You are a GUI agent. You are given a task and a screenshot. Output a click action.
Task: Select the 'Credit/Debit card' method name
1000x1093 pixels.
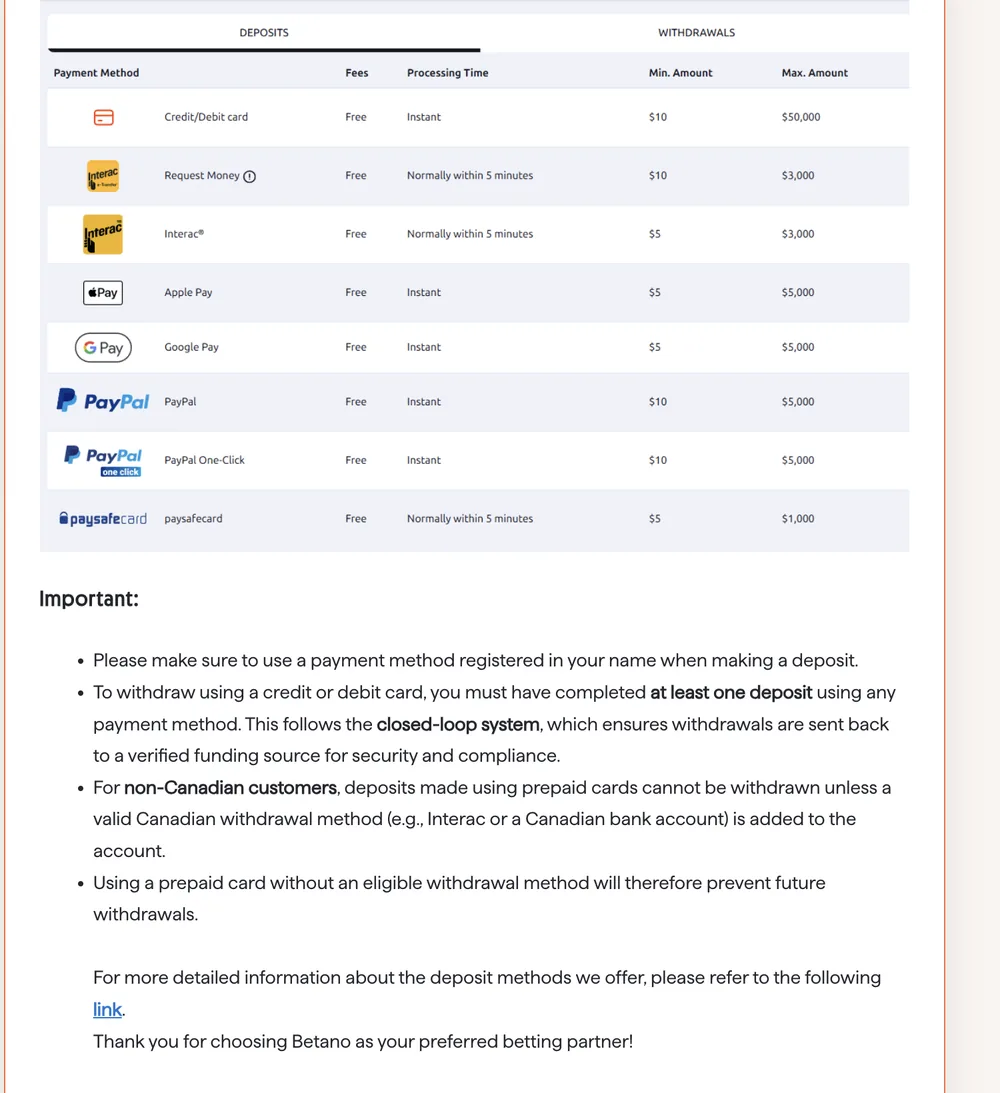pyautogui.click(x=206, y=117)
